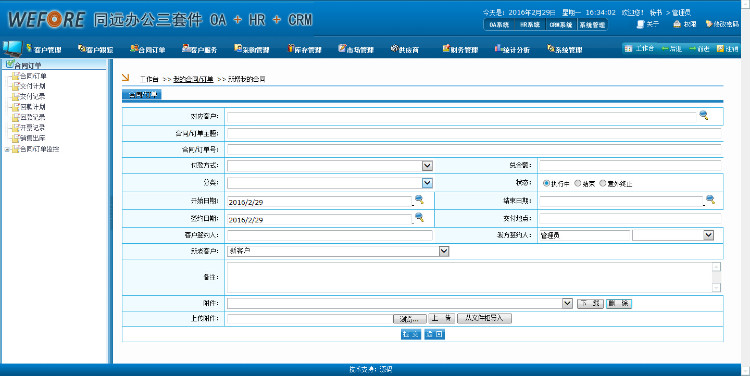Image resolution: width=750 pixels, height=376 pixels.
Task: Click the 从文档库导入 import button
Action: [485, 318]
